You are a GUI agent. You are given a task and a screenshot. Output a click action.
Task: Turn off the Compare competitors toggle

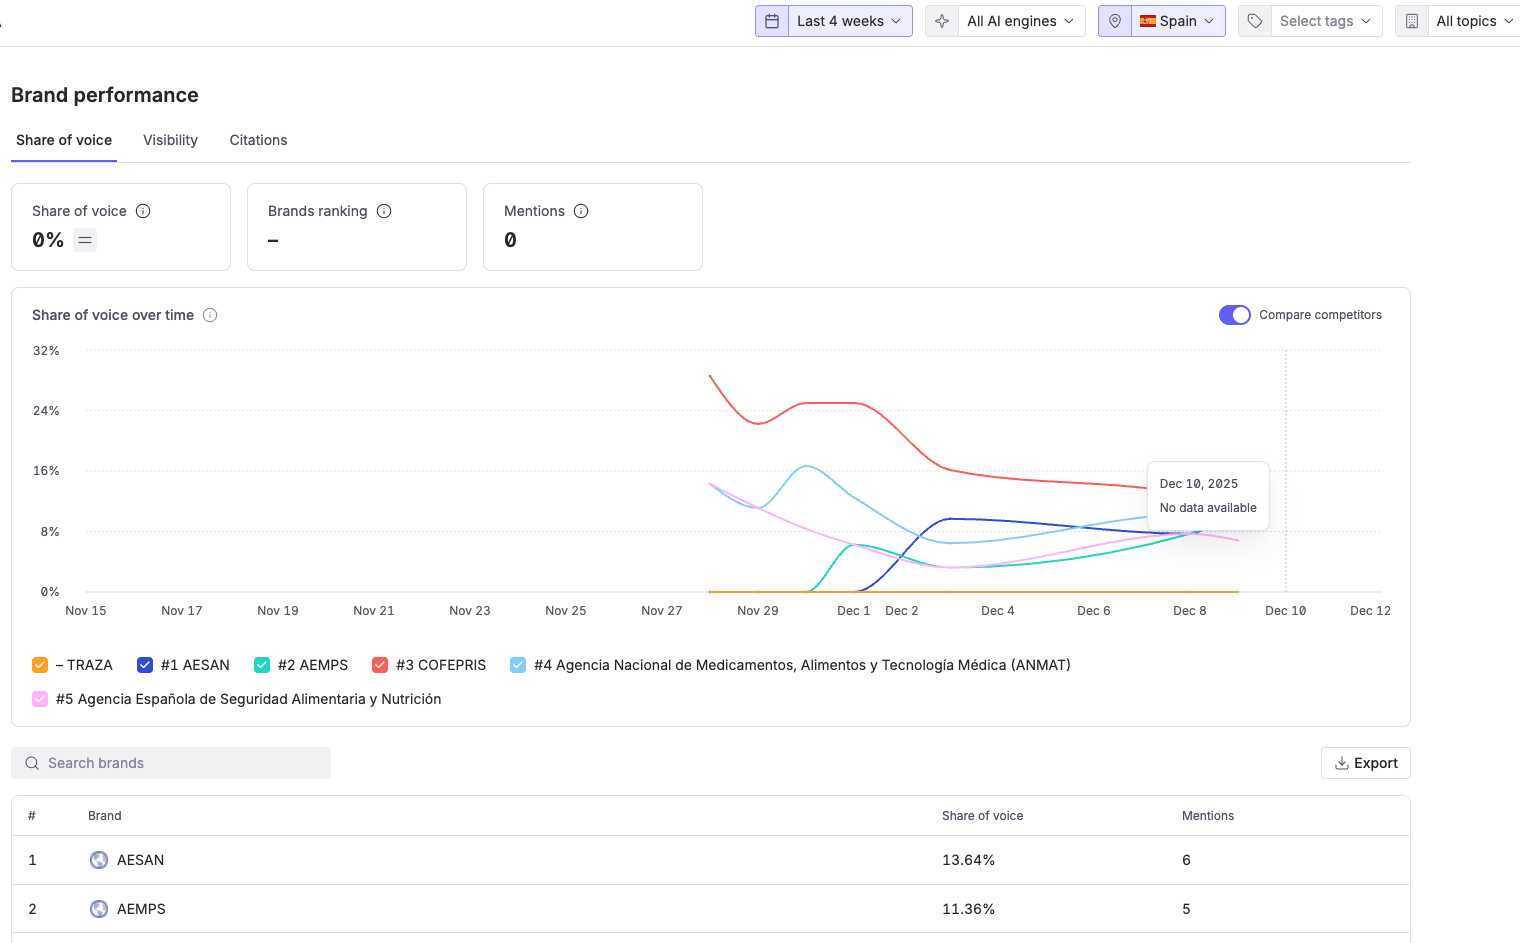coord(1234,315)
